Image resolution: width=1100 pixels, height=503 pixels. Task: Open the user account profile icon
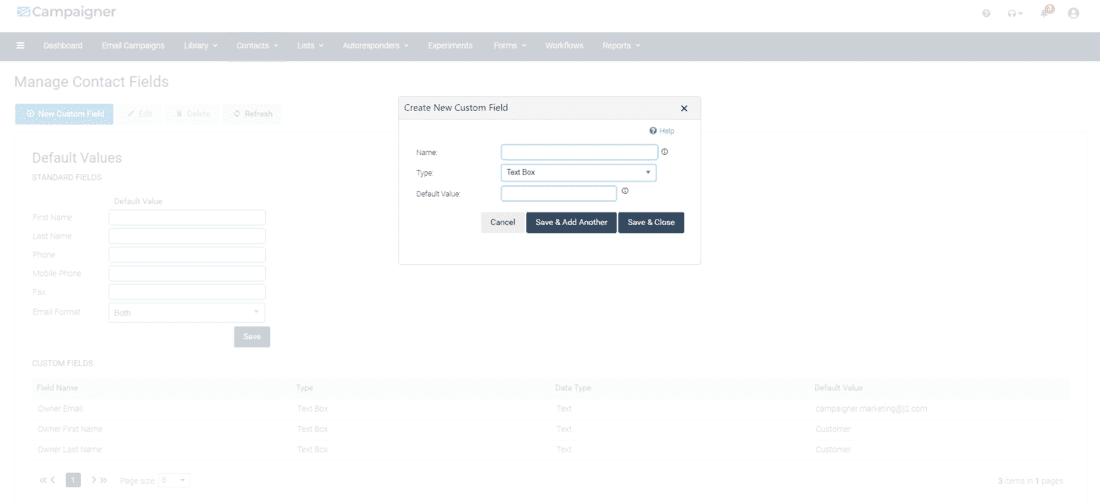click(x=1074, y=13)
